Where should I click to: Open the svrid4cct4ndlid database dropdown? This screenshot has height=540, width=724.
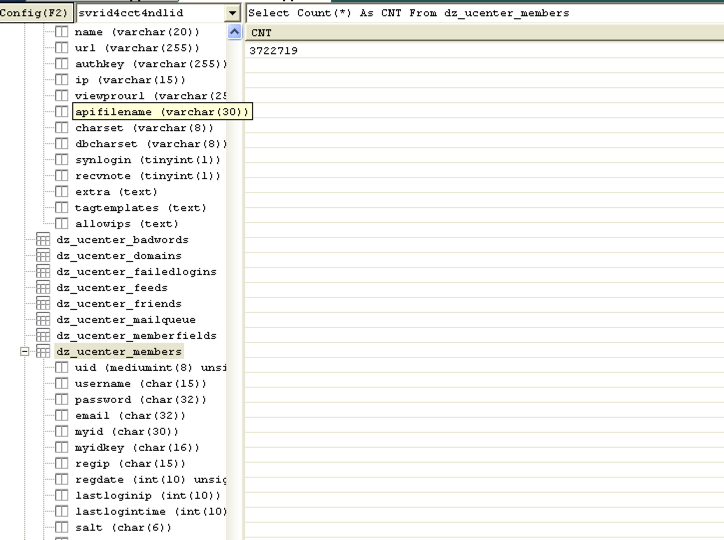coord(232,13)
